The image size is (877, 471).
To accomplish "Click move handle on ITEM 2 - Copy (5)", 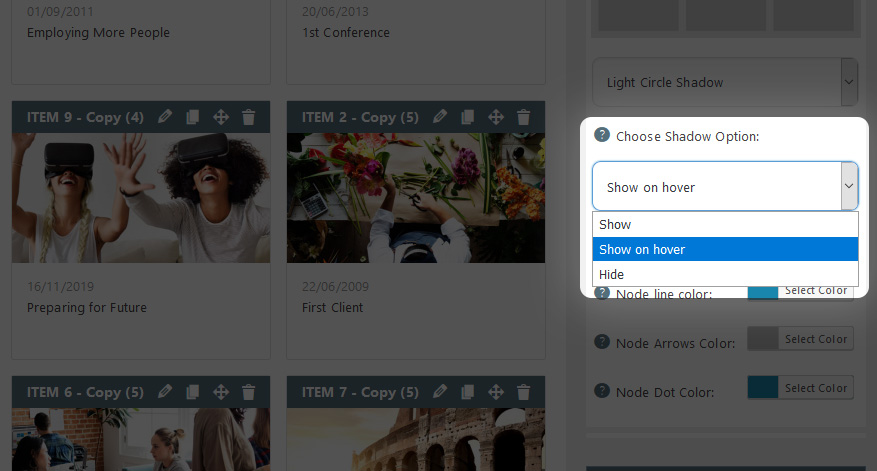I will coord(496,117).
